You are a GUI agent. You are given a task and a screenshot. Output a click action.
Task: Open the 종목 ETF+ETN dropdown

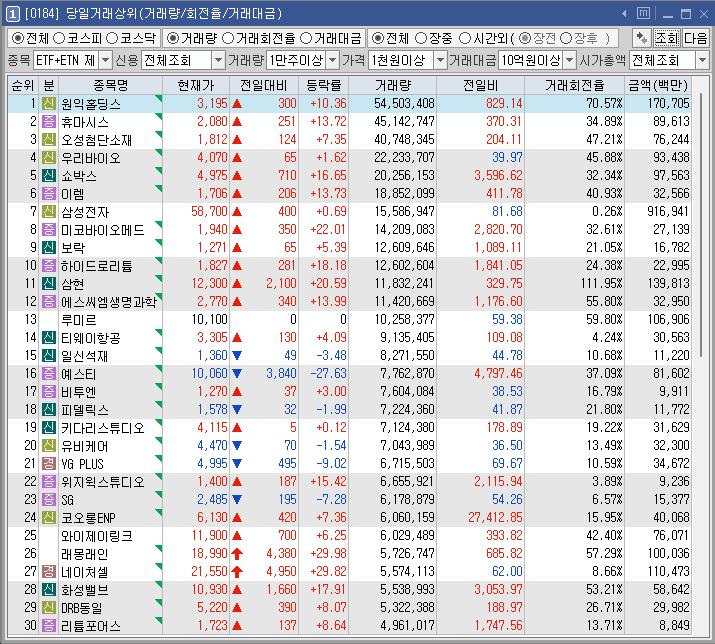click(x=105, y=60)
